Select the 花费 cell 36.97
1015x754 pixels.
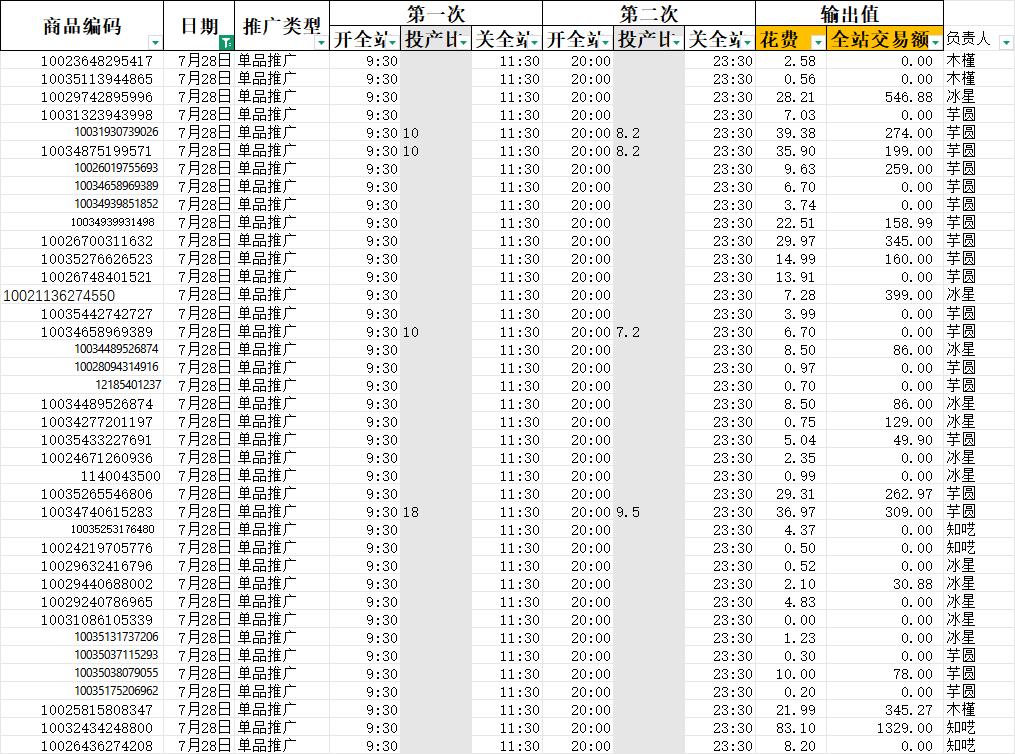[791, 512]
